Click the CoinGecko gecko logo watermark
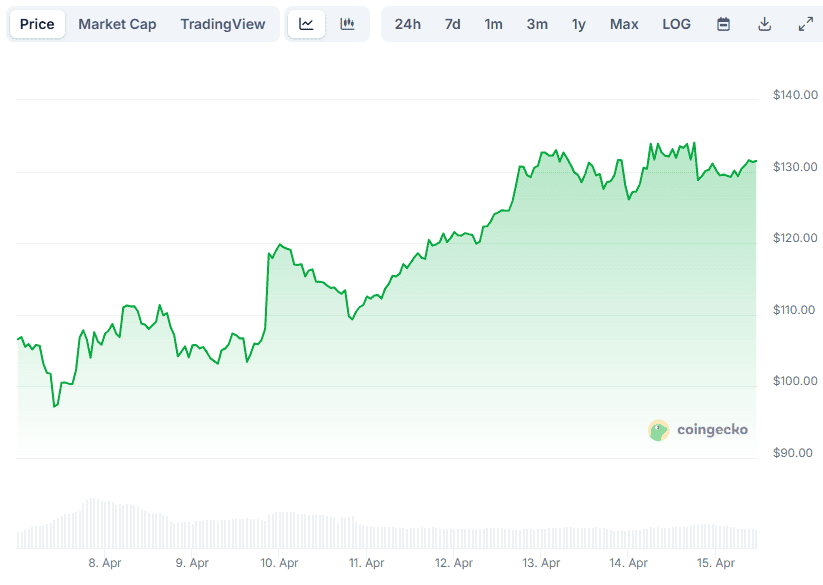 pyautogui.click(x=658, y=430)
